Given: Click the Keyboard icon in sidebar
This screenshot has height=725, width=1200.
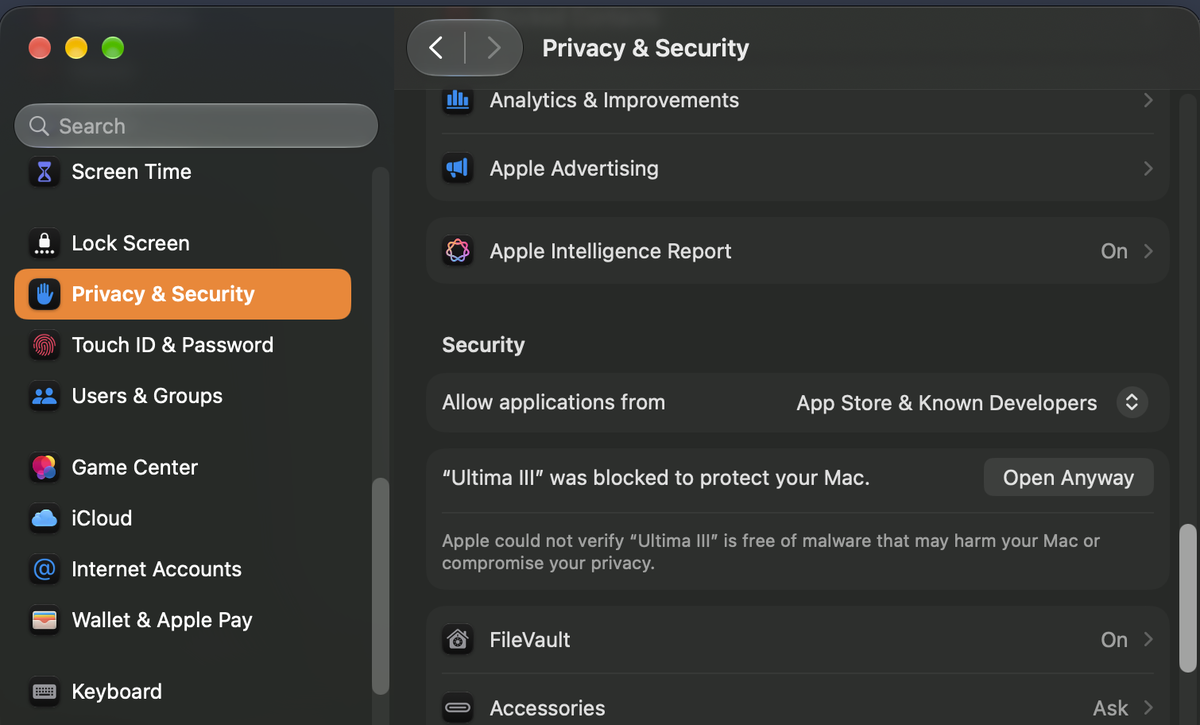Looking at the screenshot, I should coord(44,691).
